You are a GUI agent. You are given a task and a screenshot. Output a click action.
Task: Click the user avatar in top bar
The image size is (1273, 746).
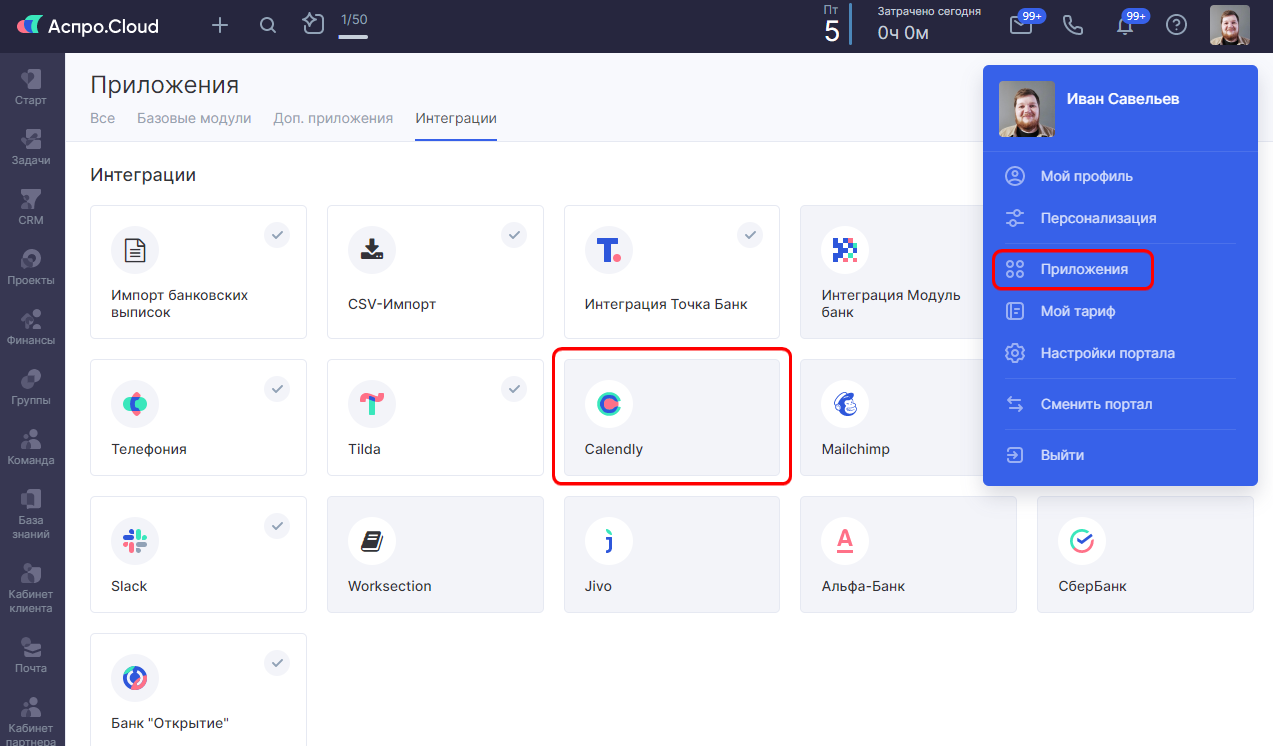point(1230,26)
